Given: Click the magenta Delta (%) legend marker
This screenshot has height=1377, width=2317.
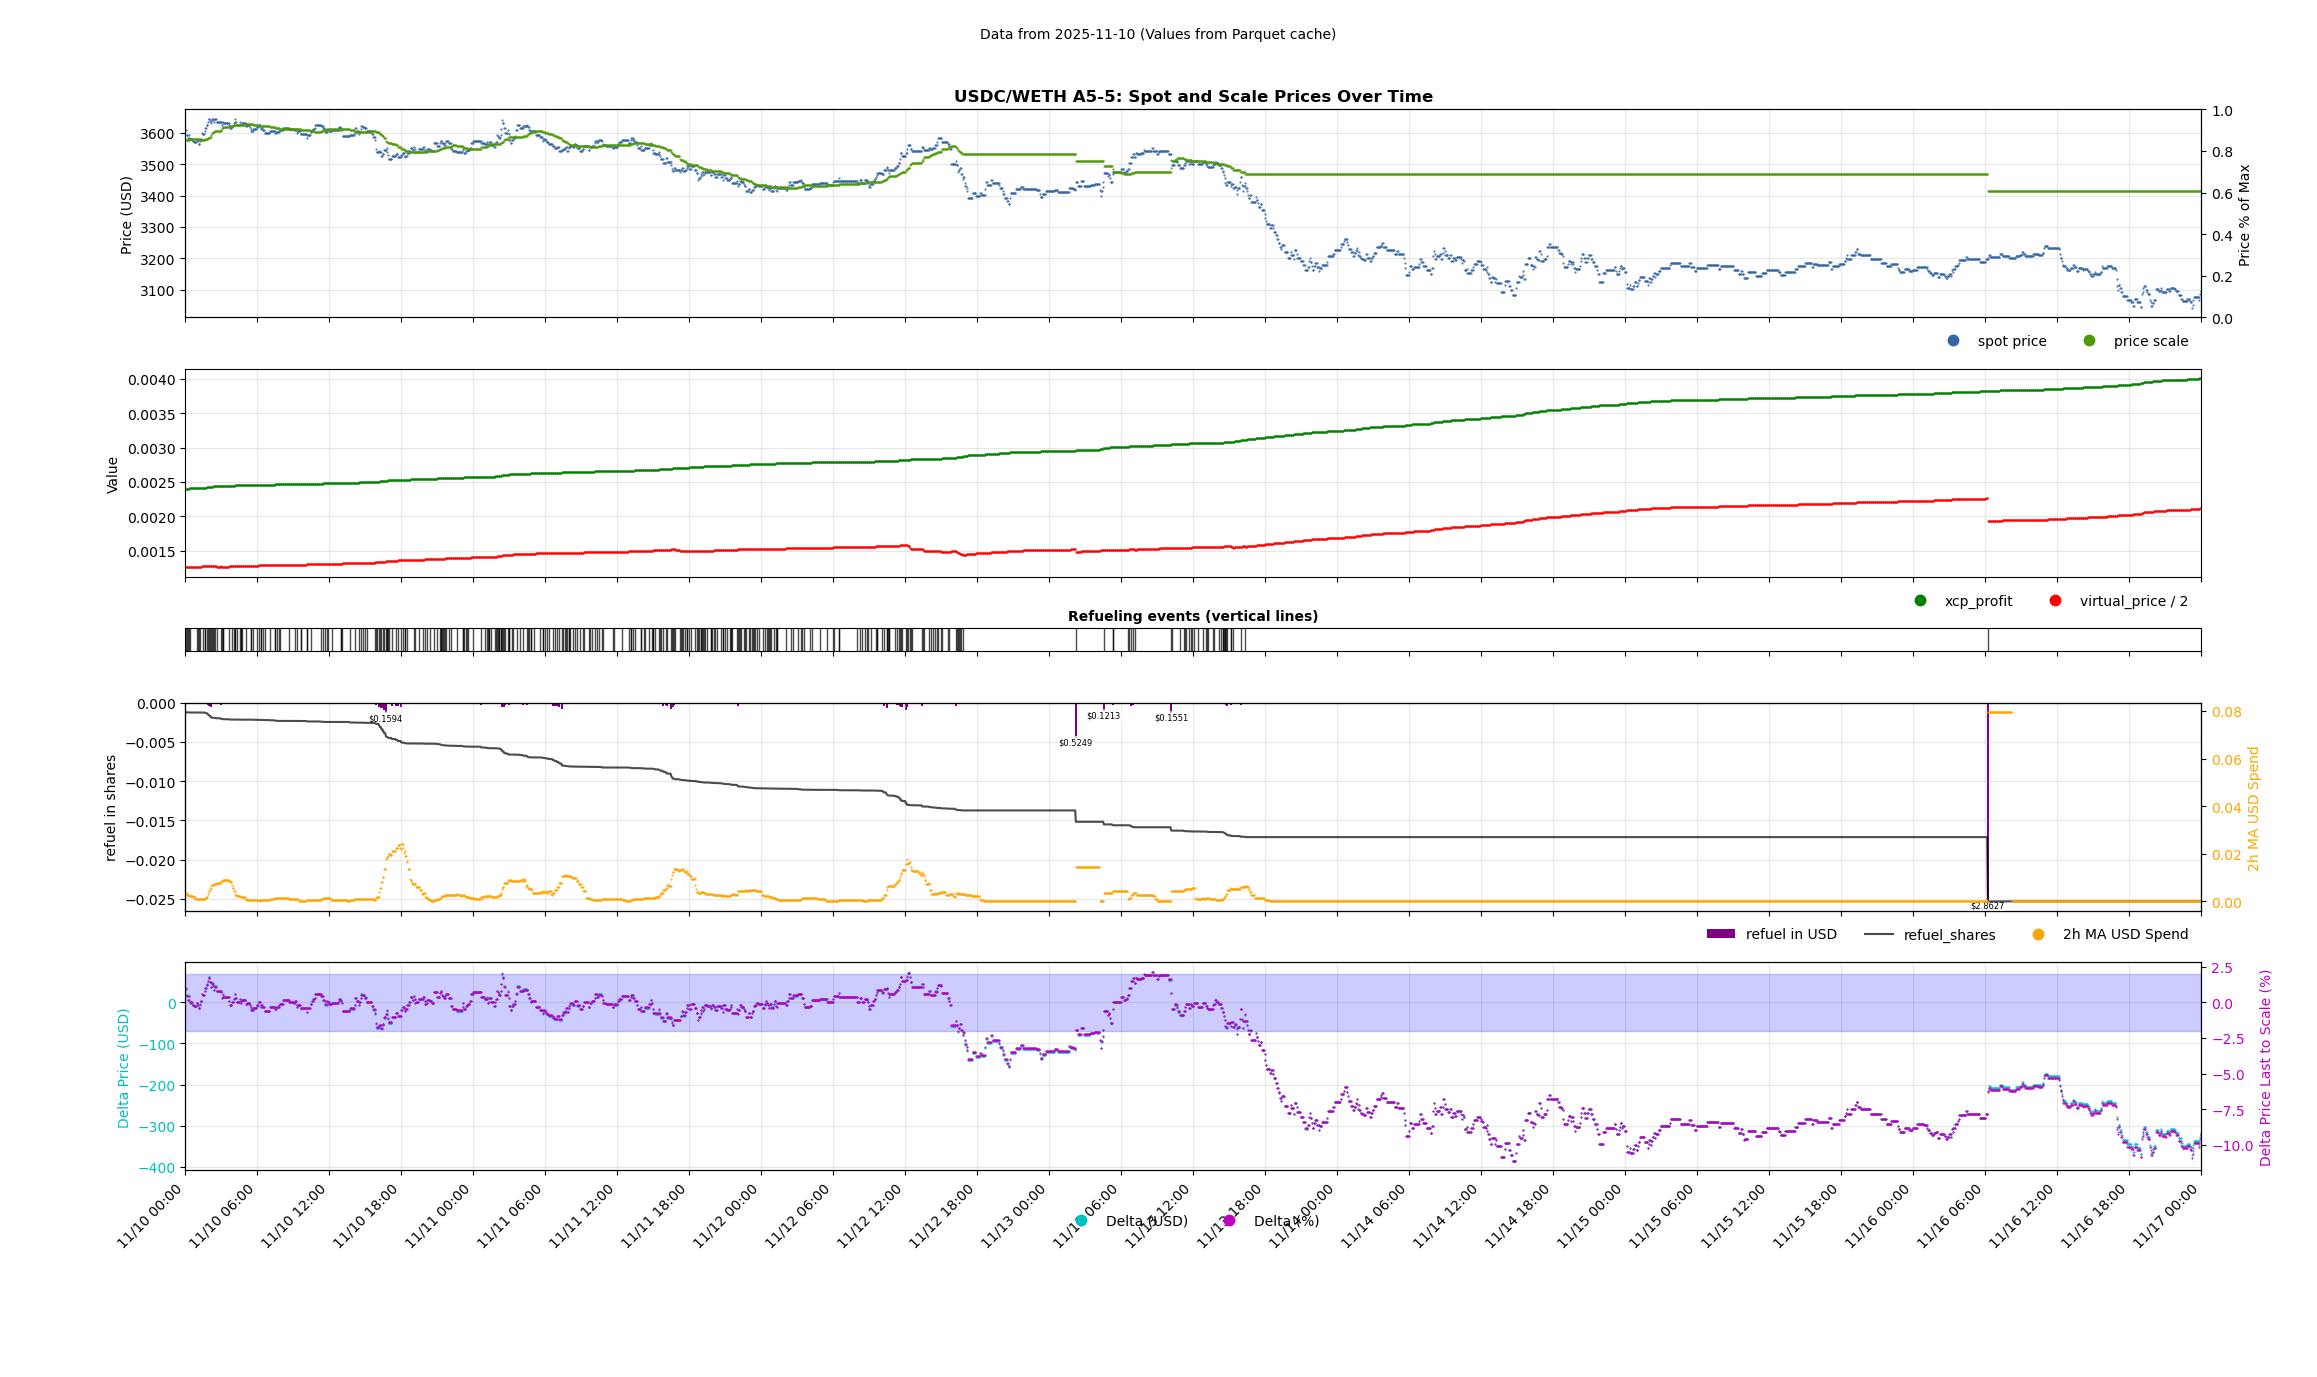Looking at the screenshot, I should click(1229, 1221).
